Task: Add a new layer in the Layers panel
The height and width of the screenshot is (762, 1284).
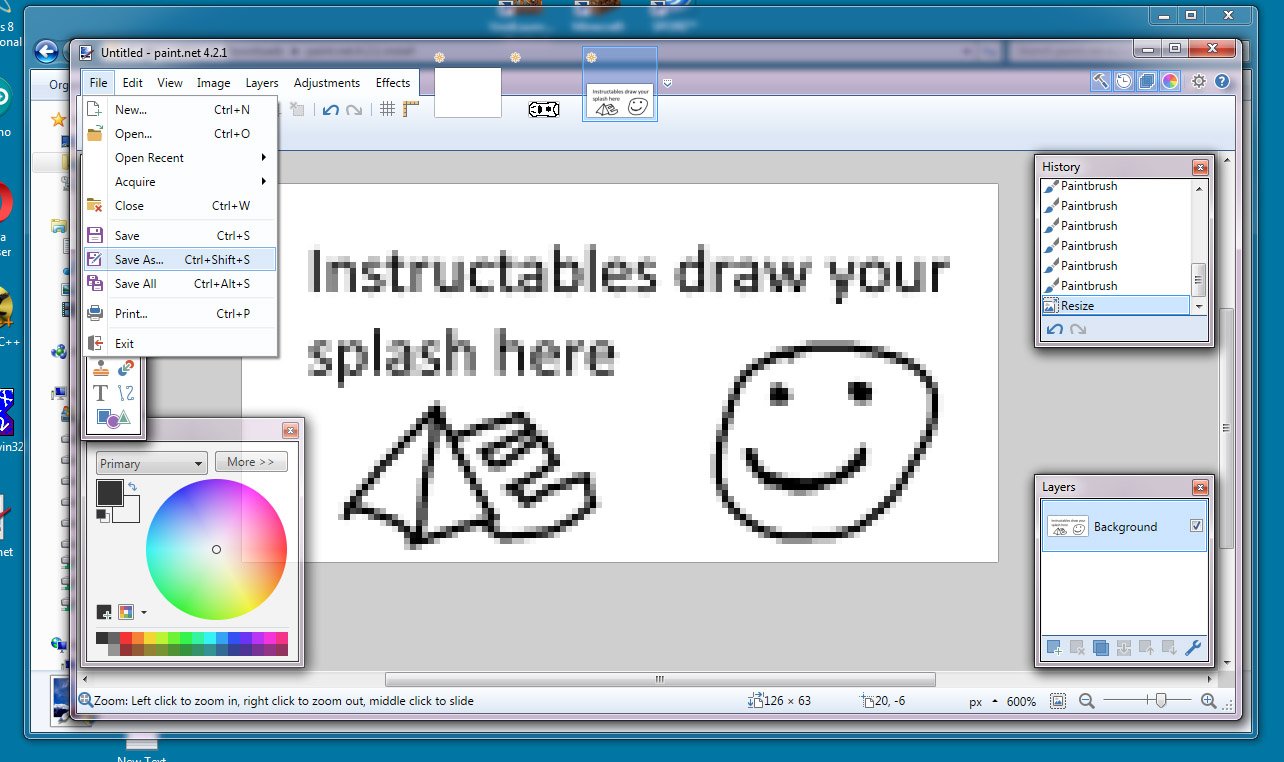Action: (1054, 648)
